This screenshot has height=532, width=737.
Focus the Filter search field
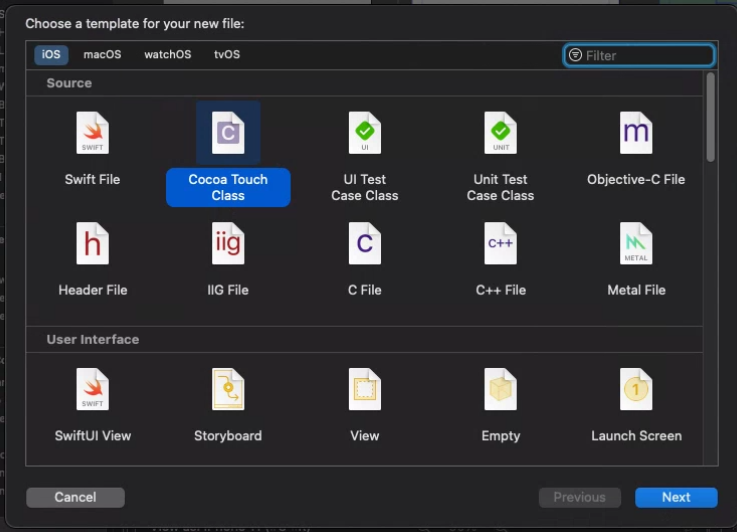tap(639, 55)
